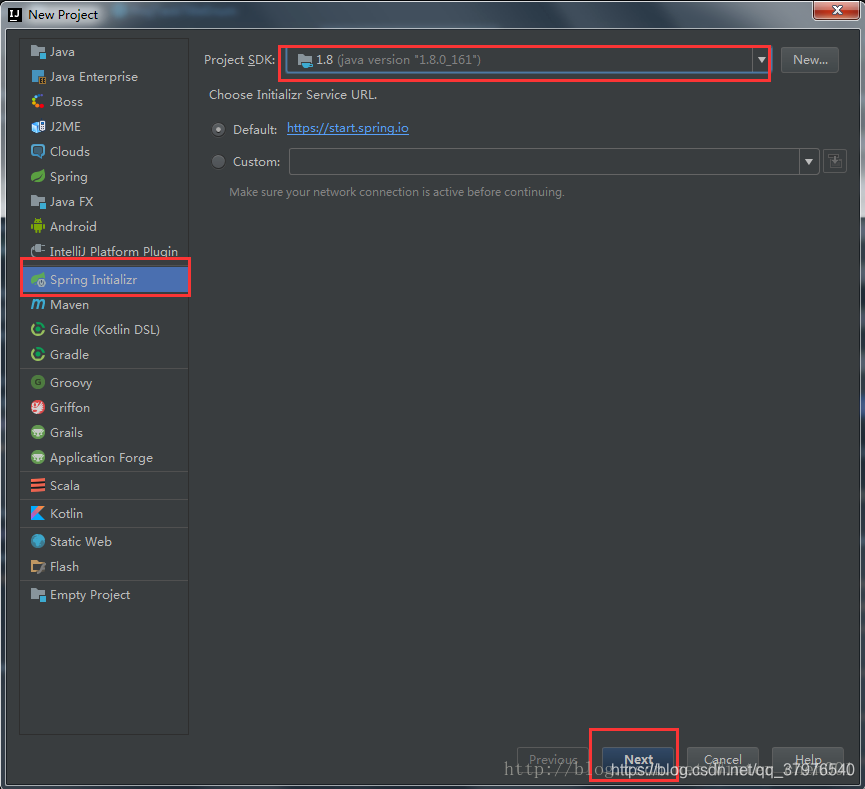Open the Project SDK dropdown arrow
865x789 pixels.
761,60
